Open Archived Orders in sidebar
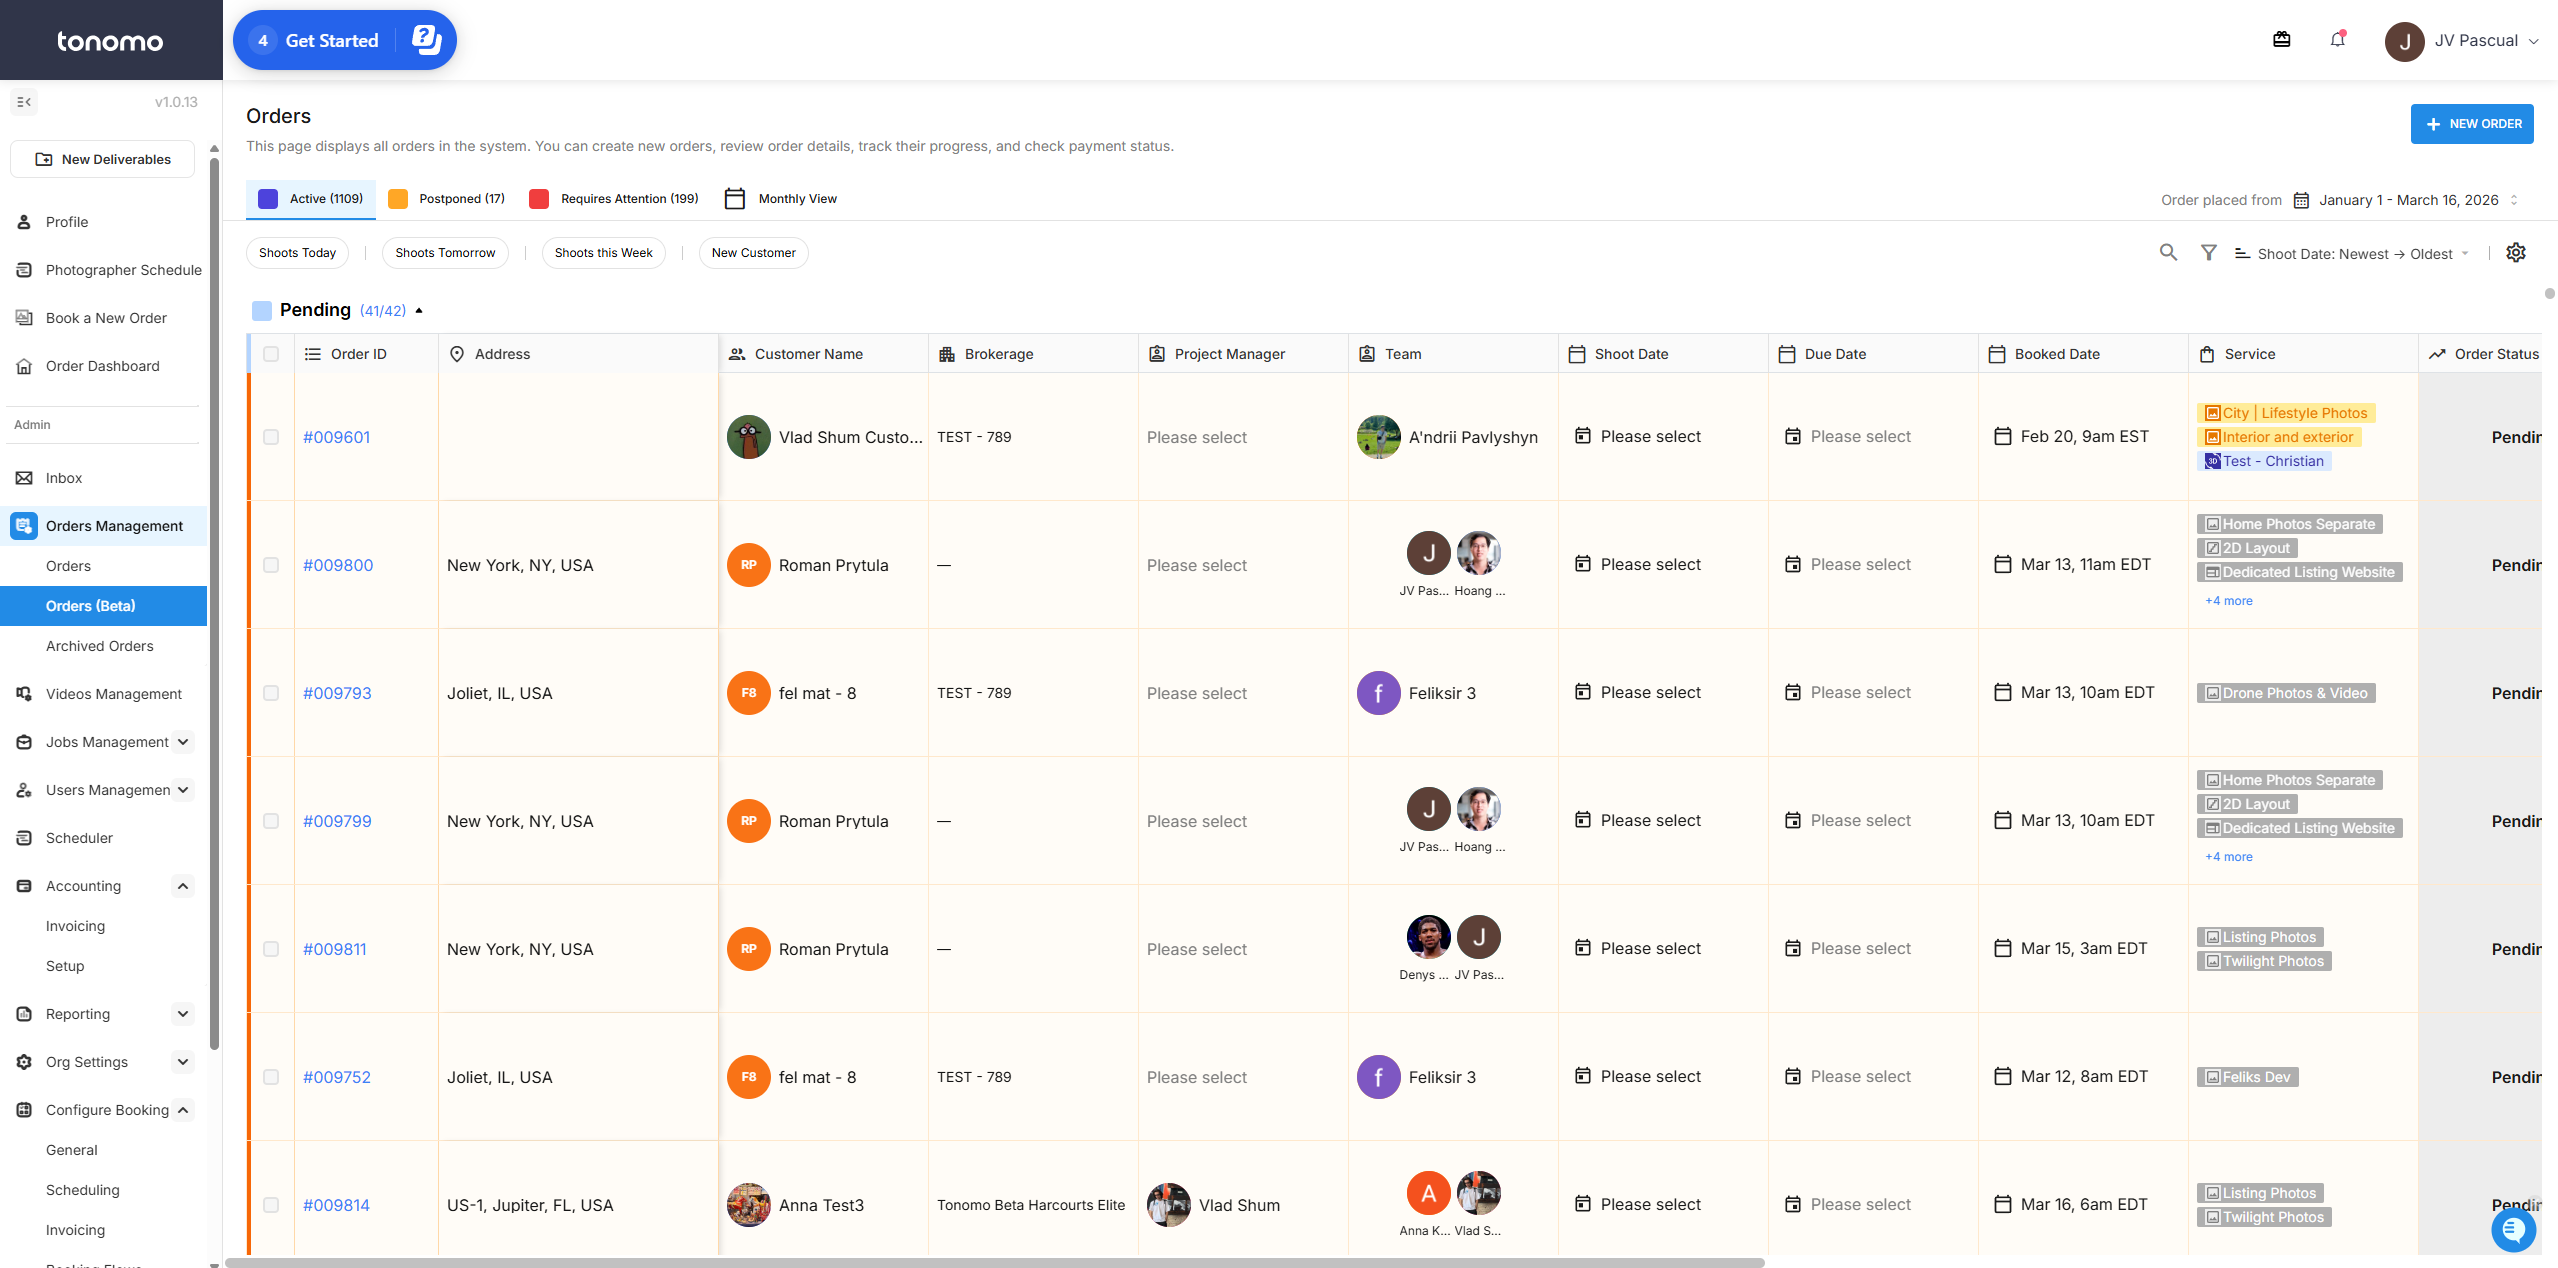The image size is (2558, 1268). click(x=100, y=646)
